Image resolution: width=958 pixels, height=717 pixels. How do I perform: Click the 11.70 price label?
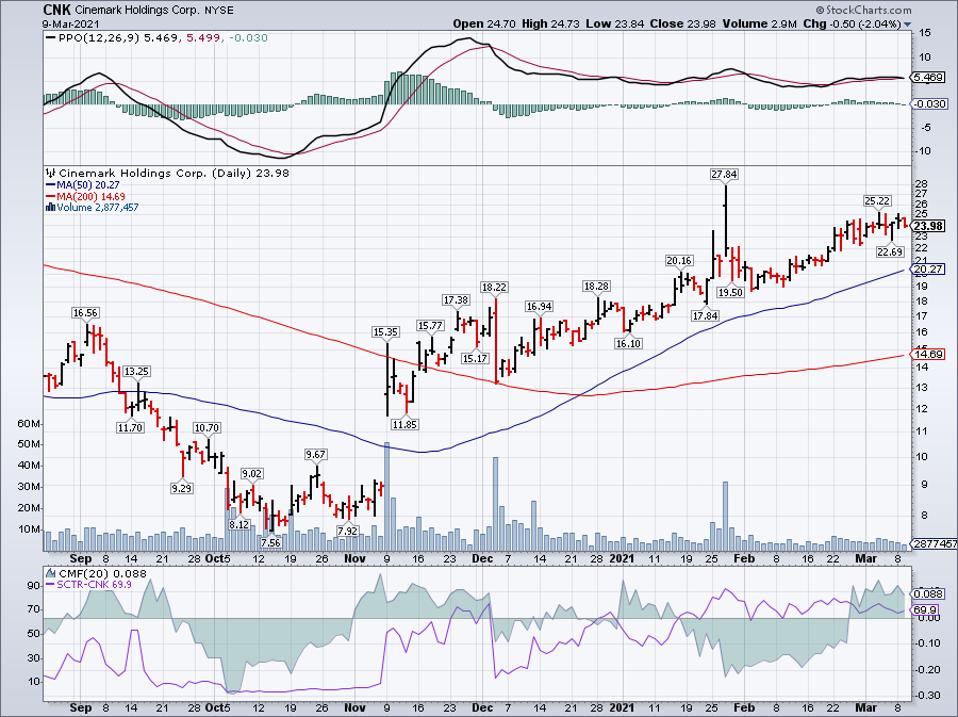tap(130, 428)
